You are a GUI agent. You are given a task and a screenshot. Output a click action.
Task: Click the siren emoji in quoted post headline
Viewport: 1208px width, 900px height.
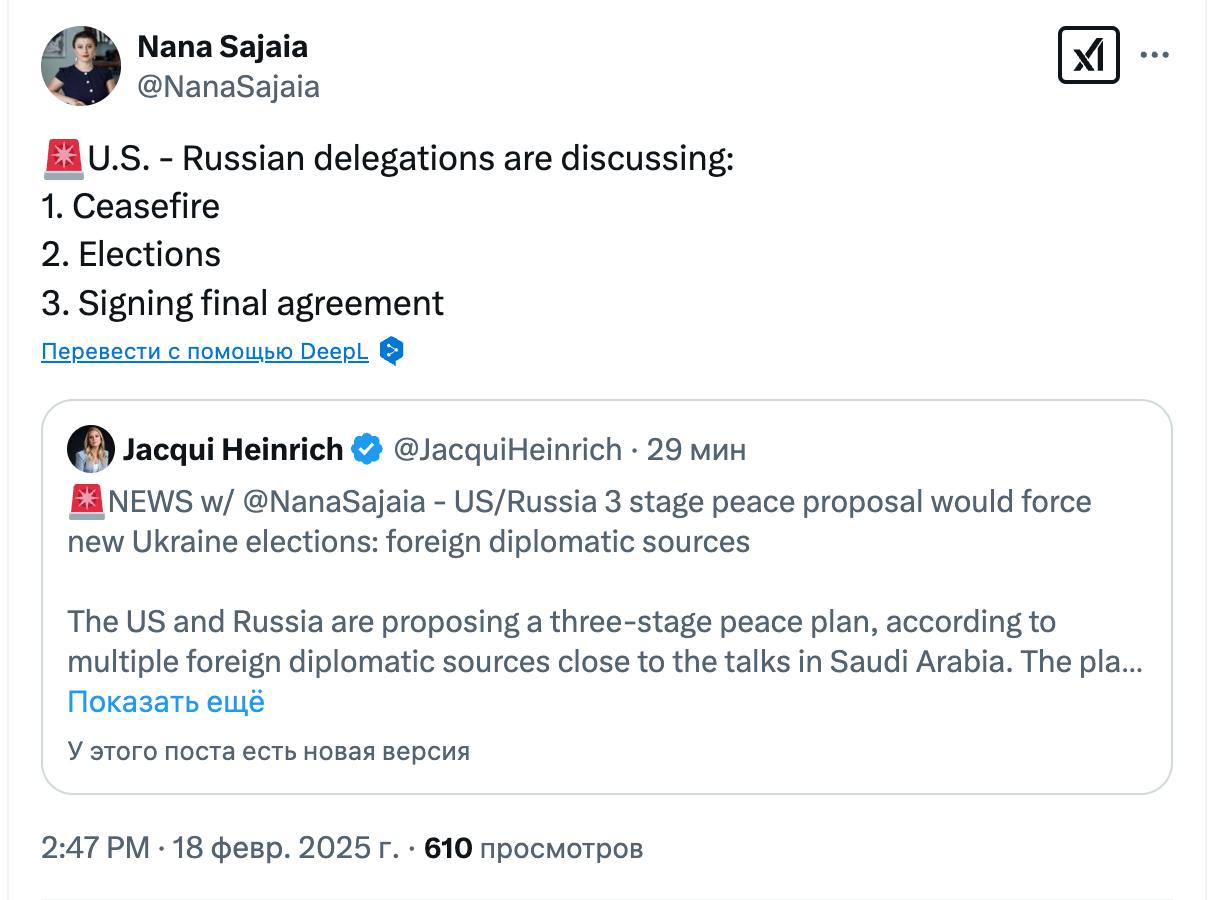pos(86,501)
